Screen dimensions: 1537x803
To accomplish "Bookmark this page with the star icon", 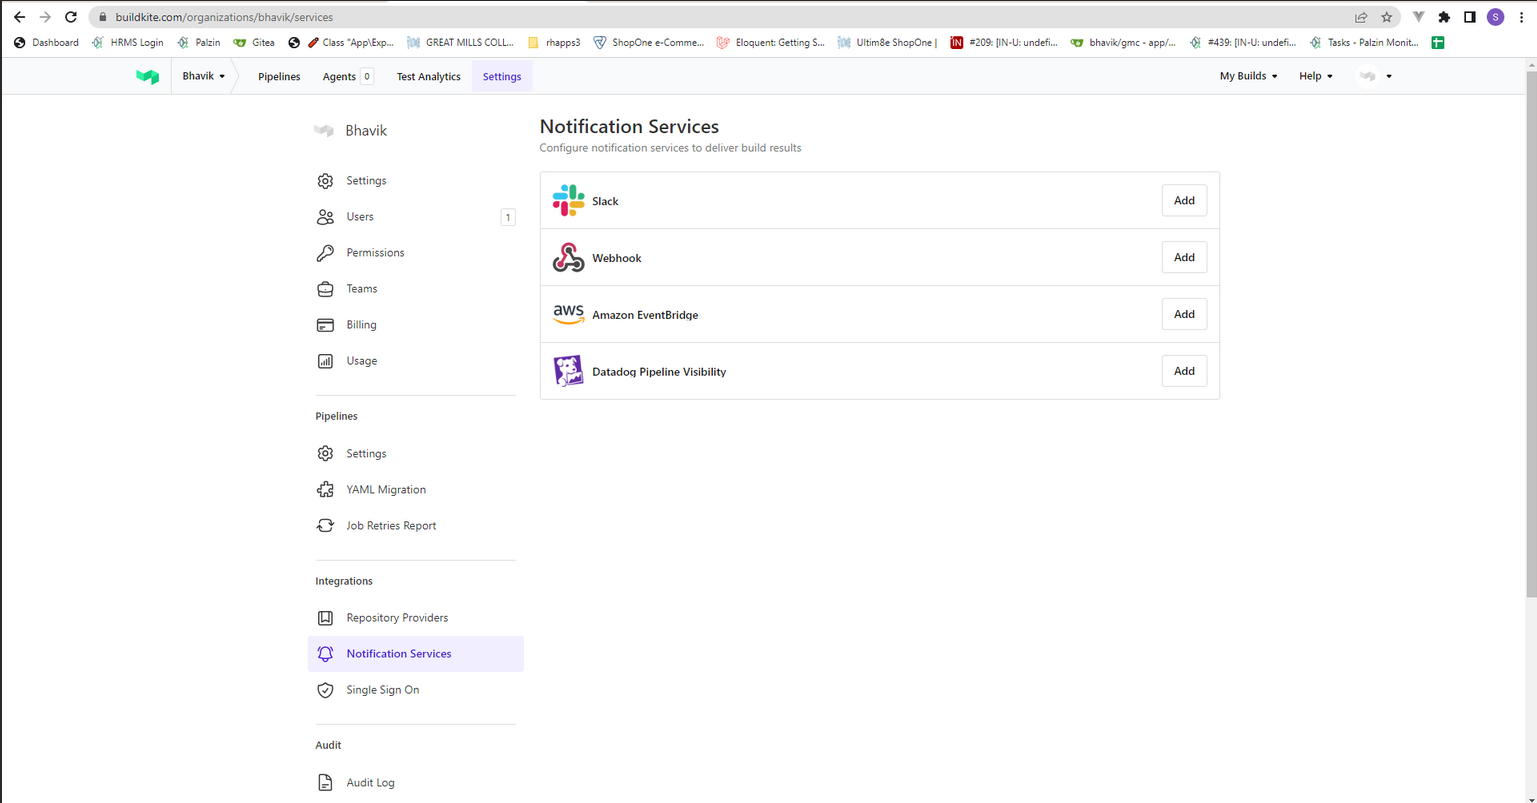I will [x=1387, y=17].
